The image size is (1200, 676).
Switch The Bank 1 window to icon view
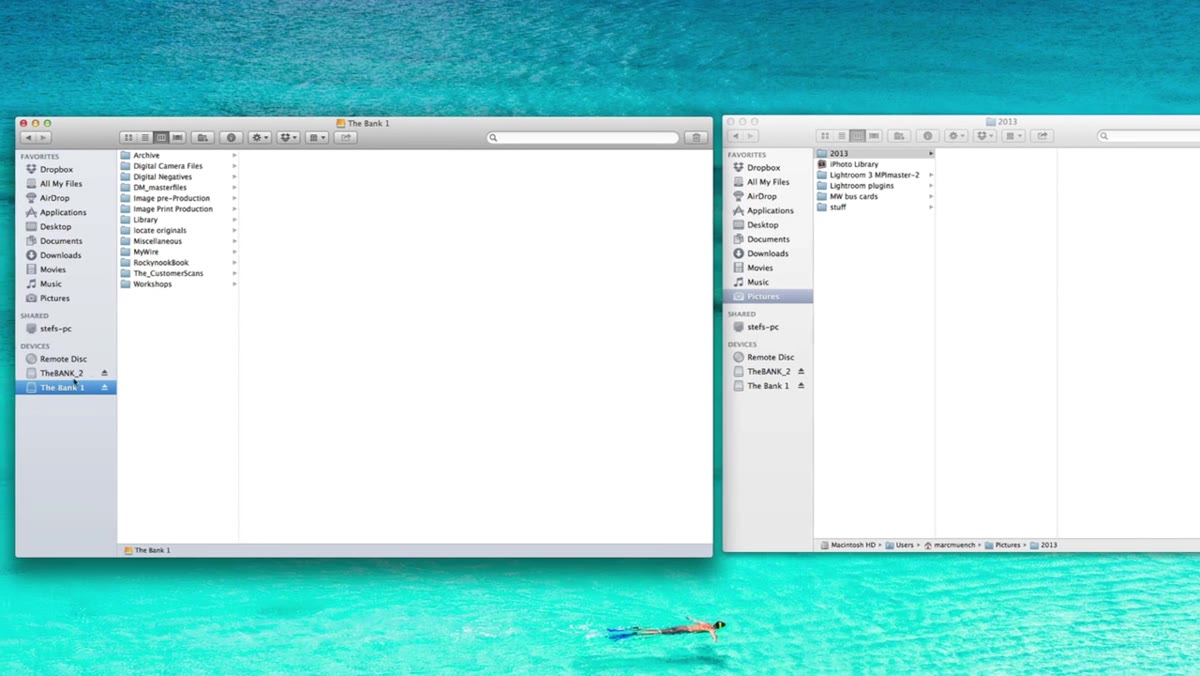(x=128, y=138)
